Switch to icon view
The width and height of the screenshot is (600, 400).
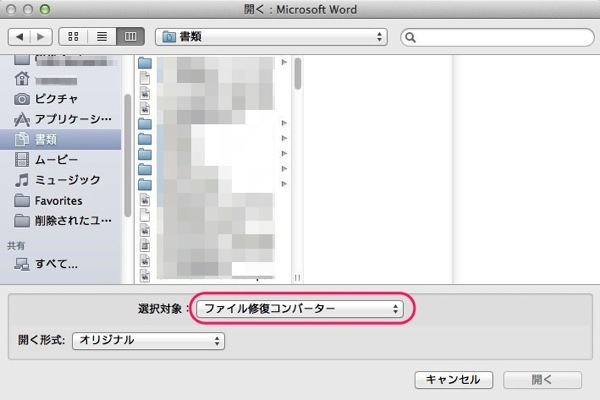(73, 37)
